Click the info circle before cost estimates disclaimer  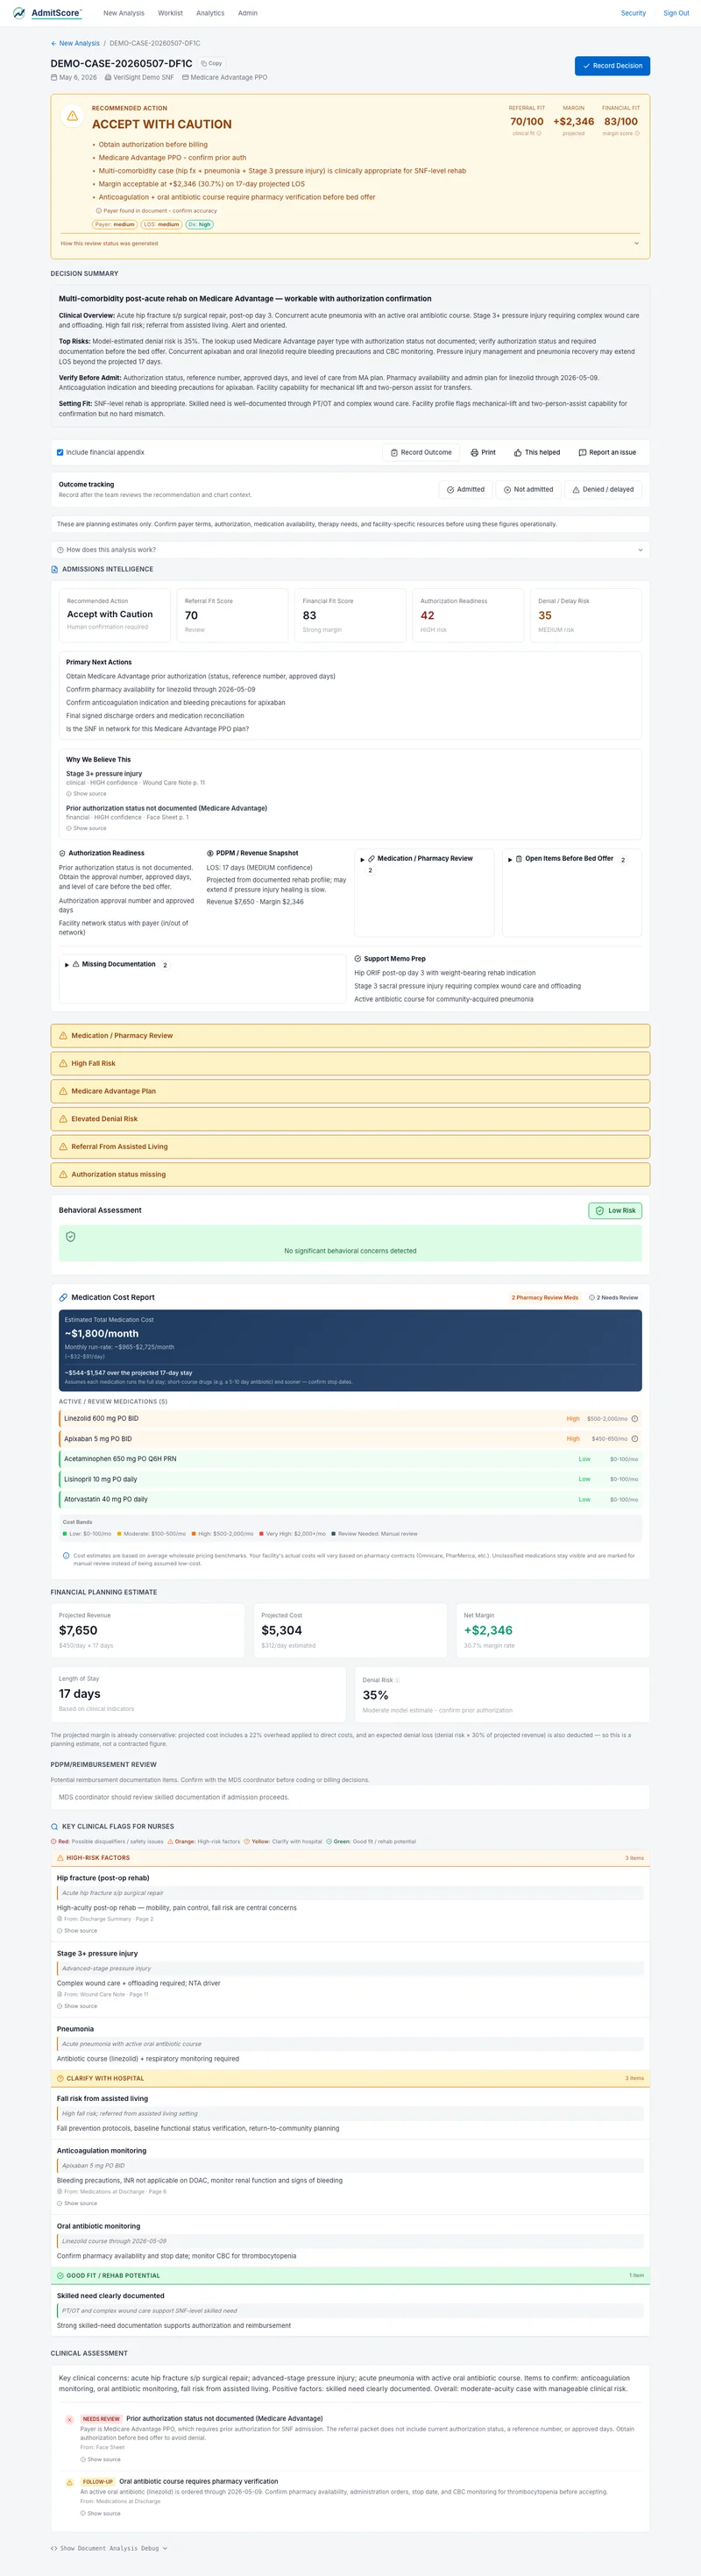(x=66, y=1555)
